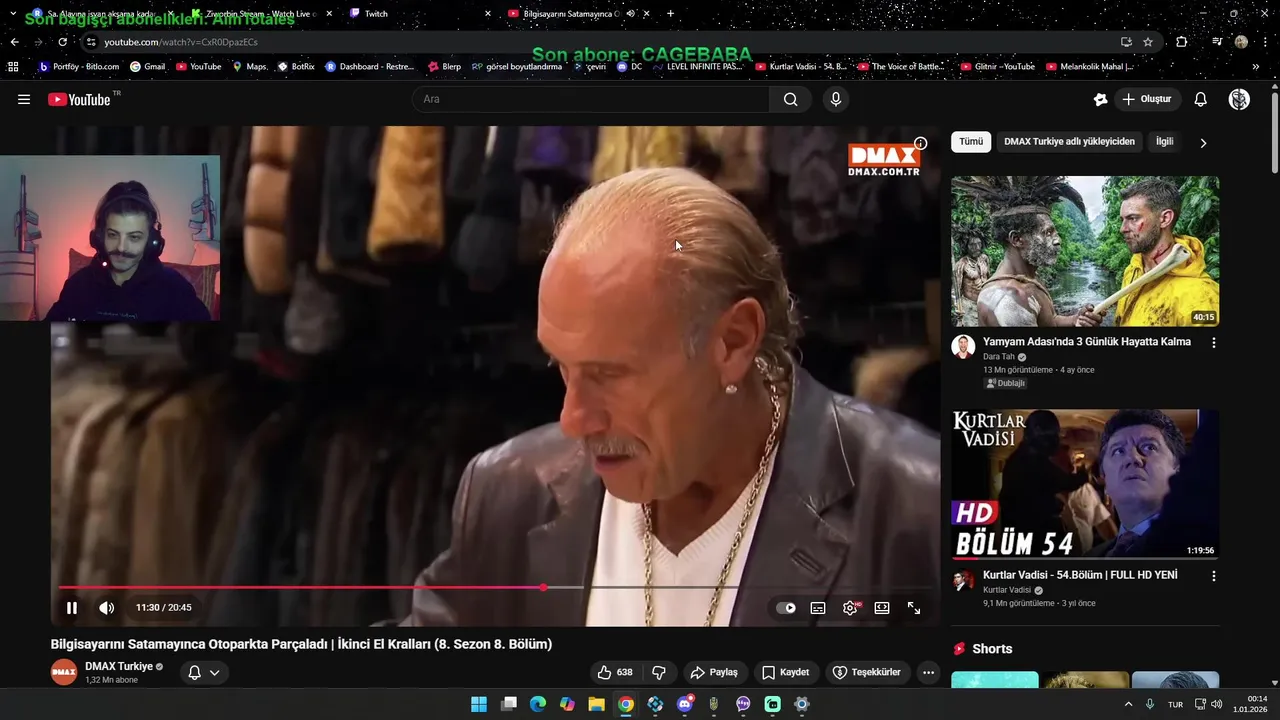This screenshot has width=1280, height=720.
Task: Pause the video with the pause button
Action: (72, 607)
